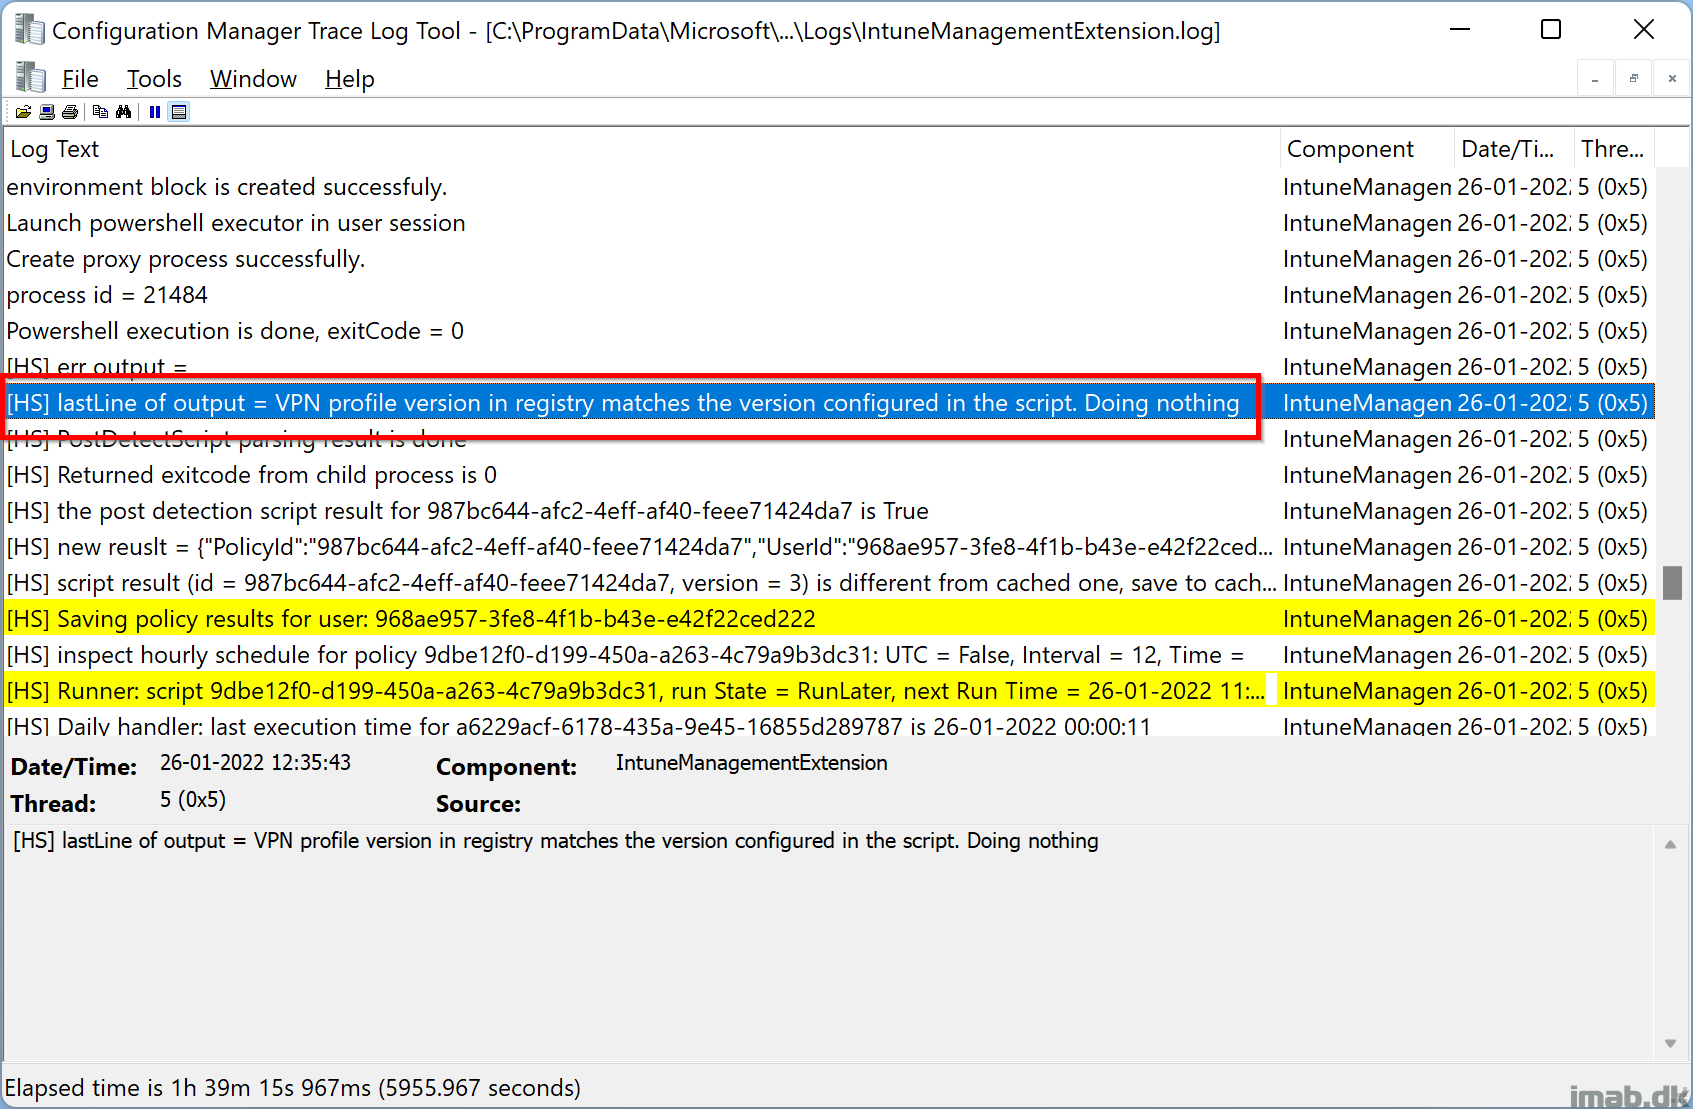Viewport: 1693px width, 1109px height.
Task: Select '[HS] Returned exitcode from child process' row
Action: pyautogui.click(x=829, y=475)
